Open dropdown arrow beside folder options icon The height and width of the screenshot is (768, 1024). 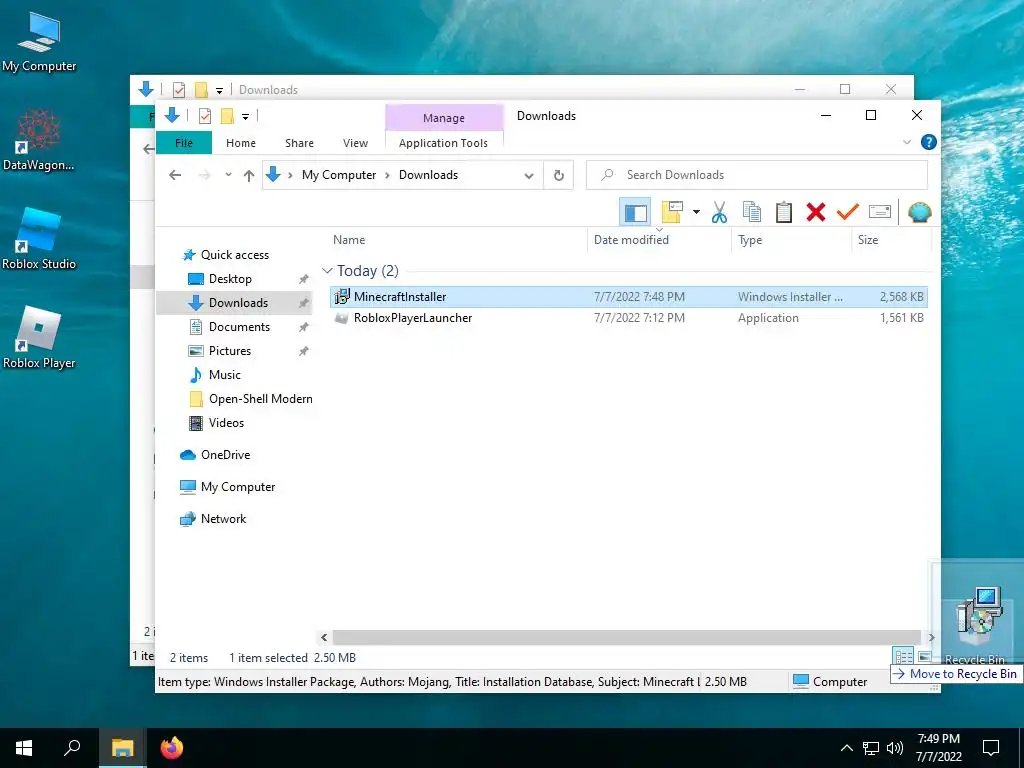696,212
